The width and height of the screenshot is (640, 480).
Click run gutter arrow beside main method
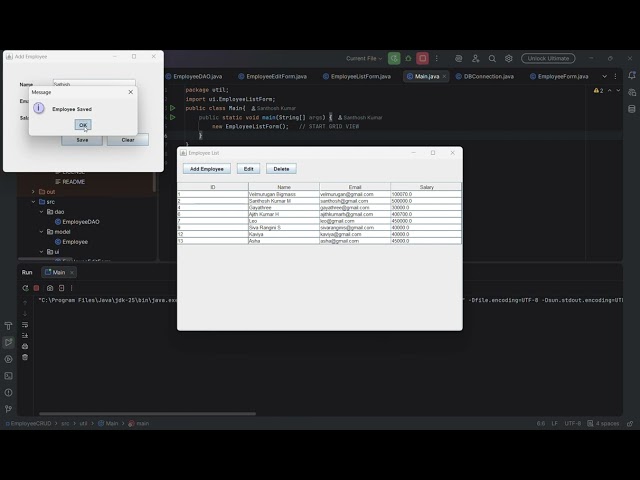point(173,117)
